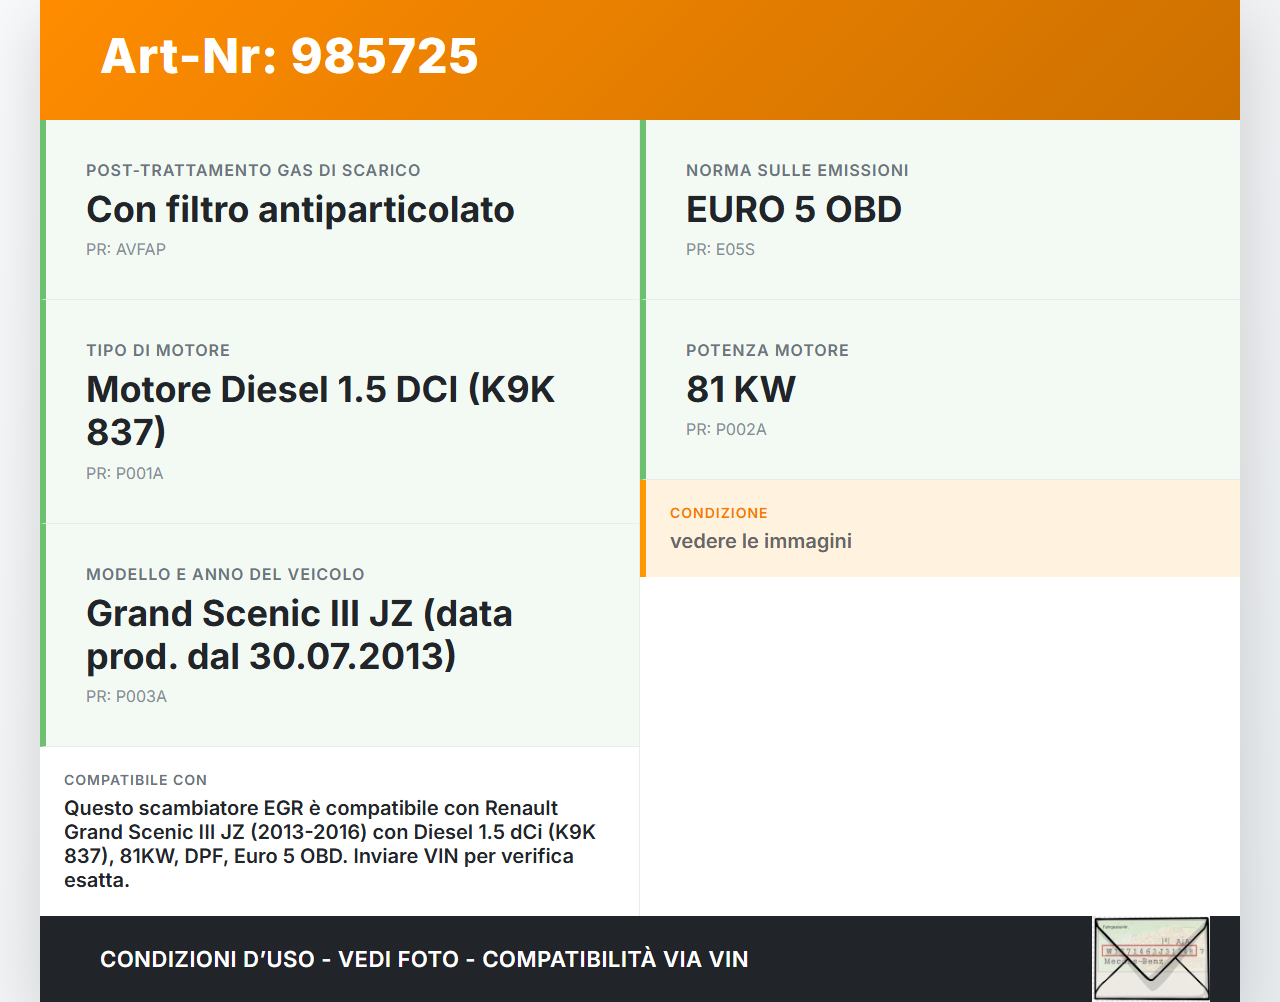This screenshot has width=1280, height=1002.
Task: Click the PR: P001A code label
Action: (x=125, y=473)
